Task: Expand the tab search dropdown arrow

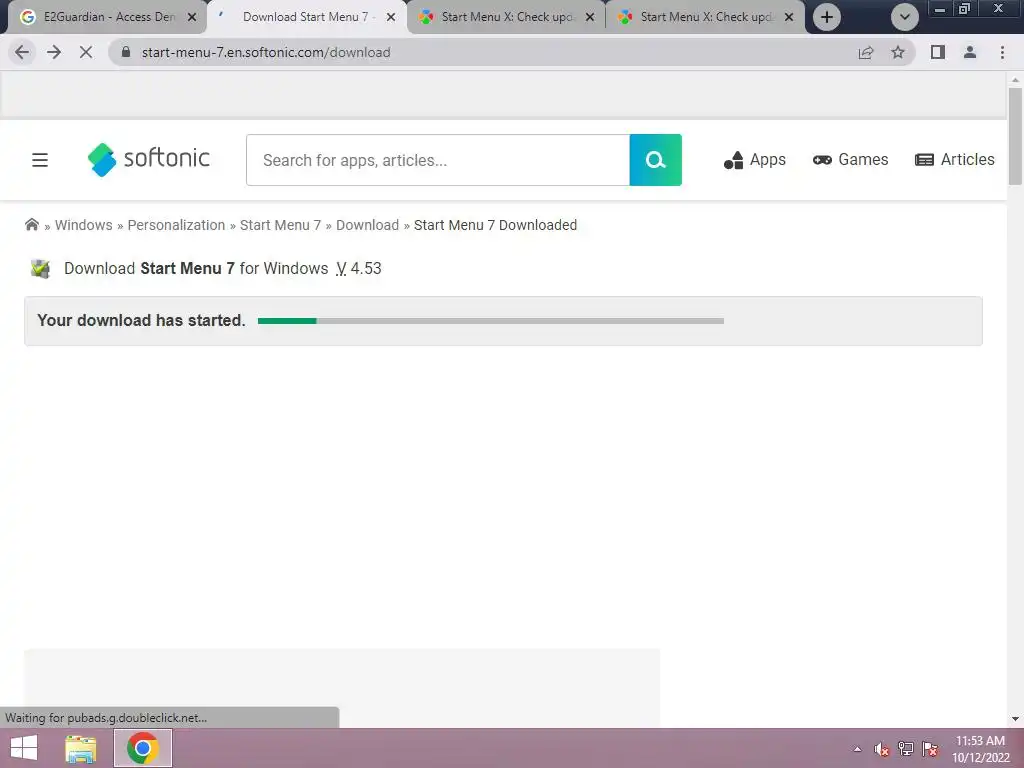Action: click(x=904, y=17)
